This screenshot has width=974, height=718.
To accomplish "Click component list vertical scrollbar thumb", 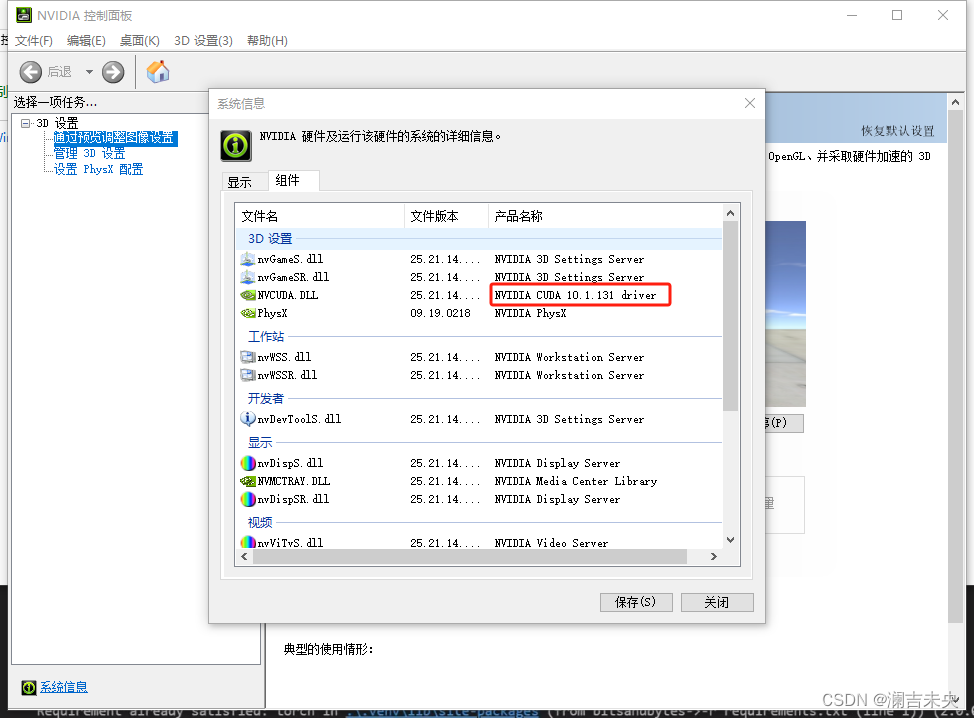I will pyautogui.click(x=730, y=316).
